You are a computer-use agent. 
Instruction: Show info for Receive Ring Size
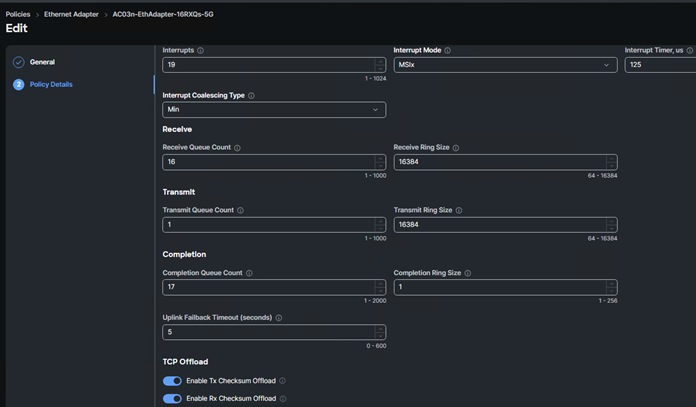(x=456, y=148)
